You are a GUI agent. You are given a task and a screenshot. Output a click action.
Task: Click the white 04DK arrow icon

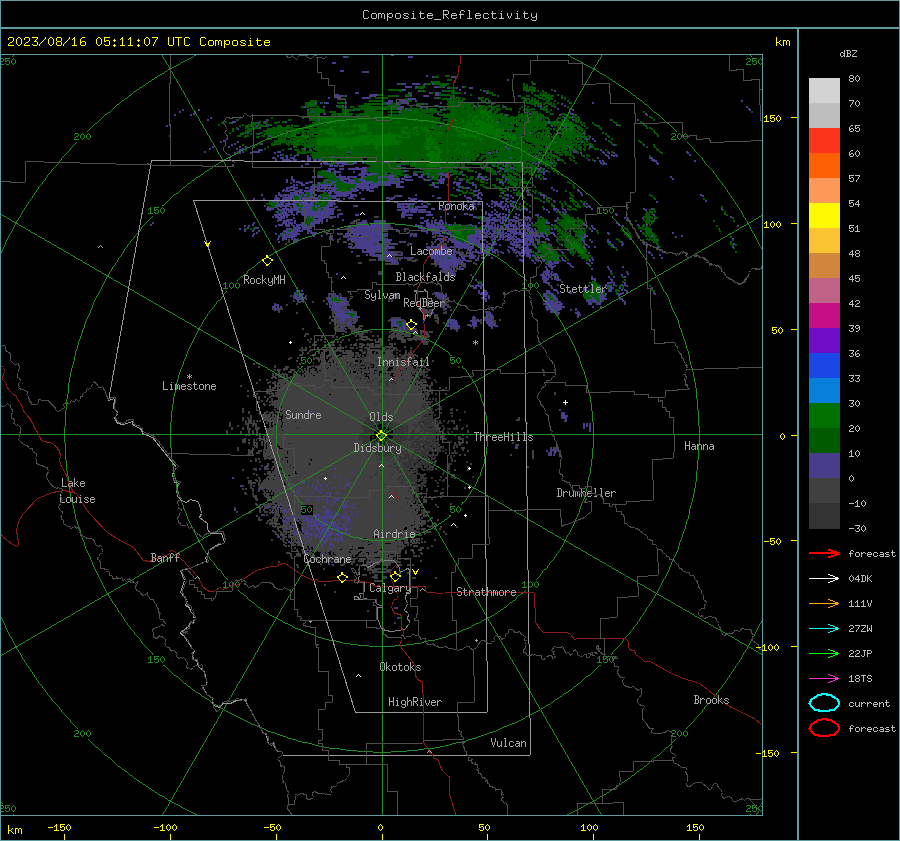click(824, 579)
